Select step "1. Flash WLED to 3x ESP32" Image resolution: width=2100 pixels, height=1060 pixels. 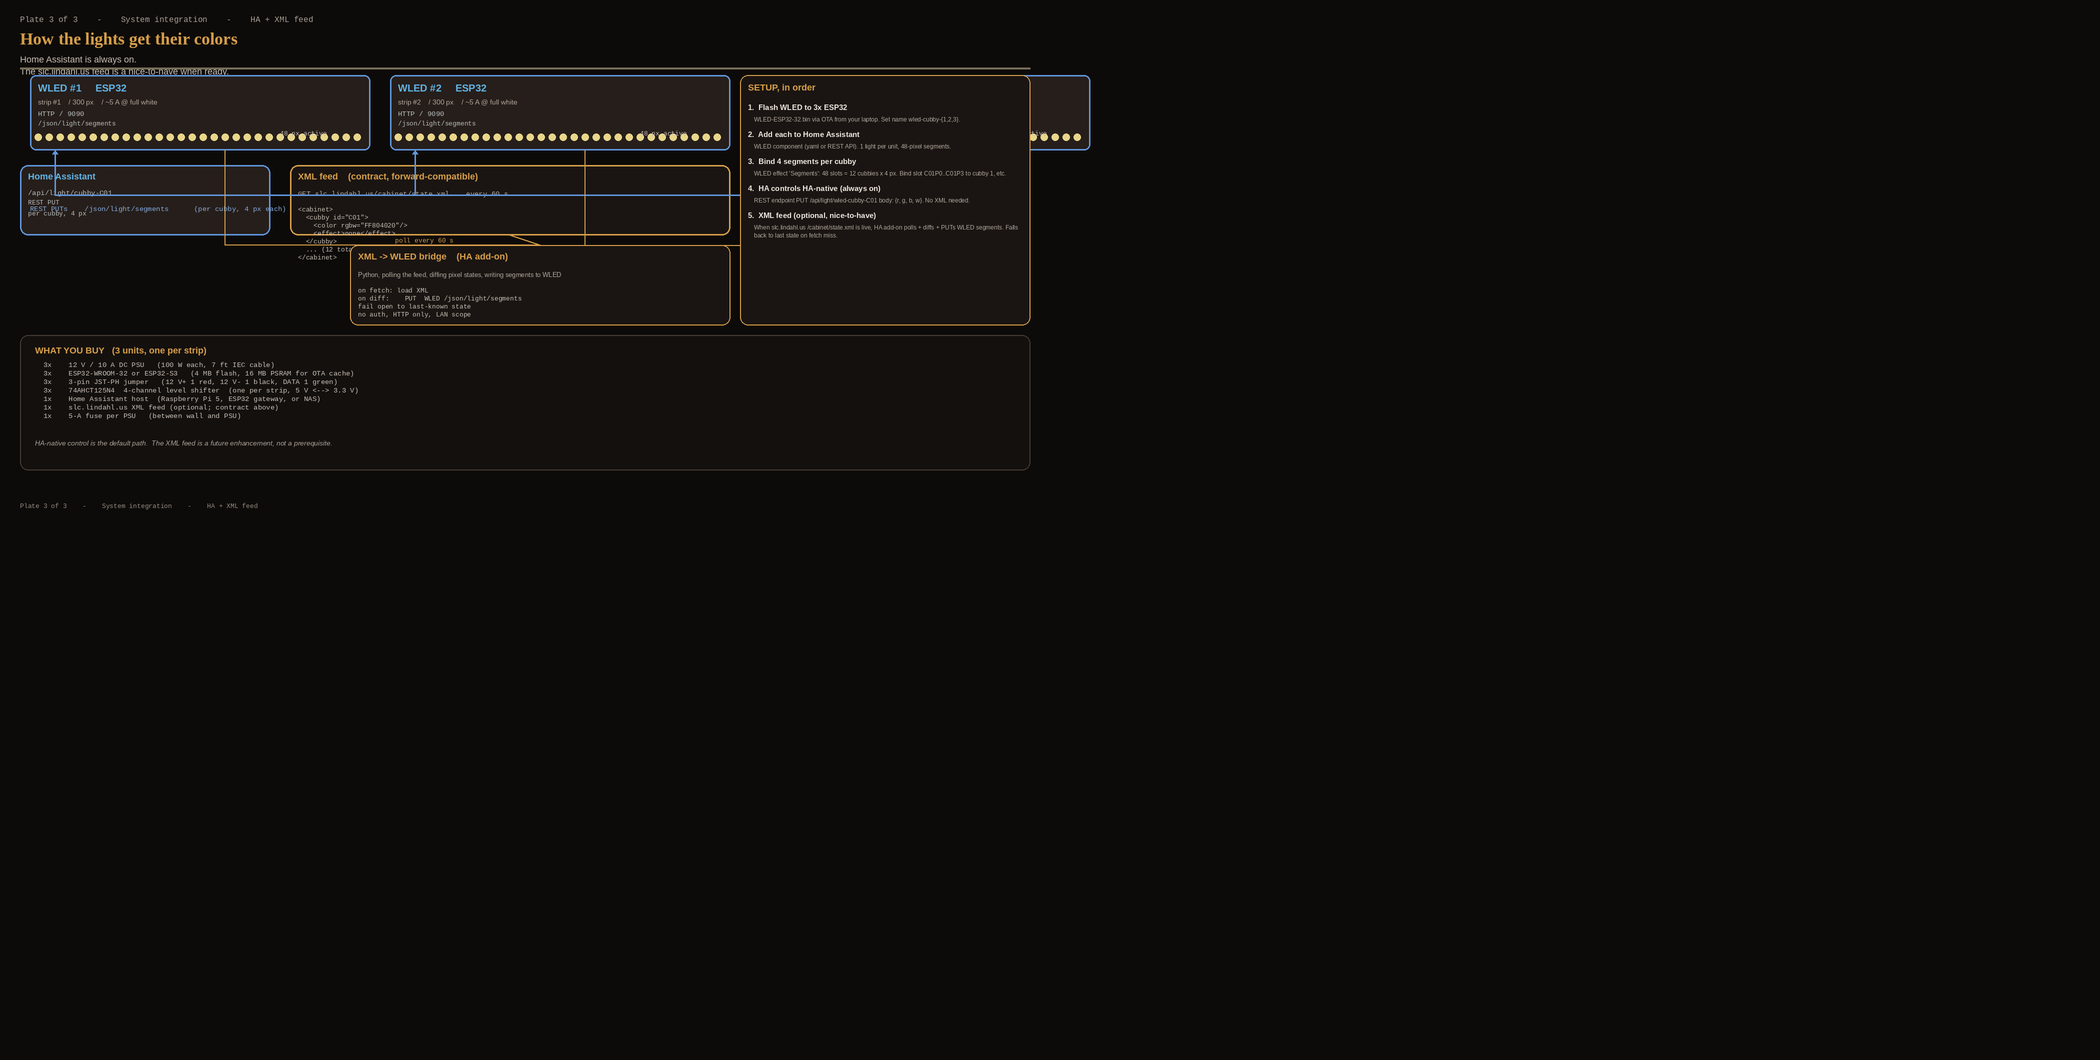798,108
